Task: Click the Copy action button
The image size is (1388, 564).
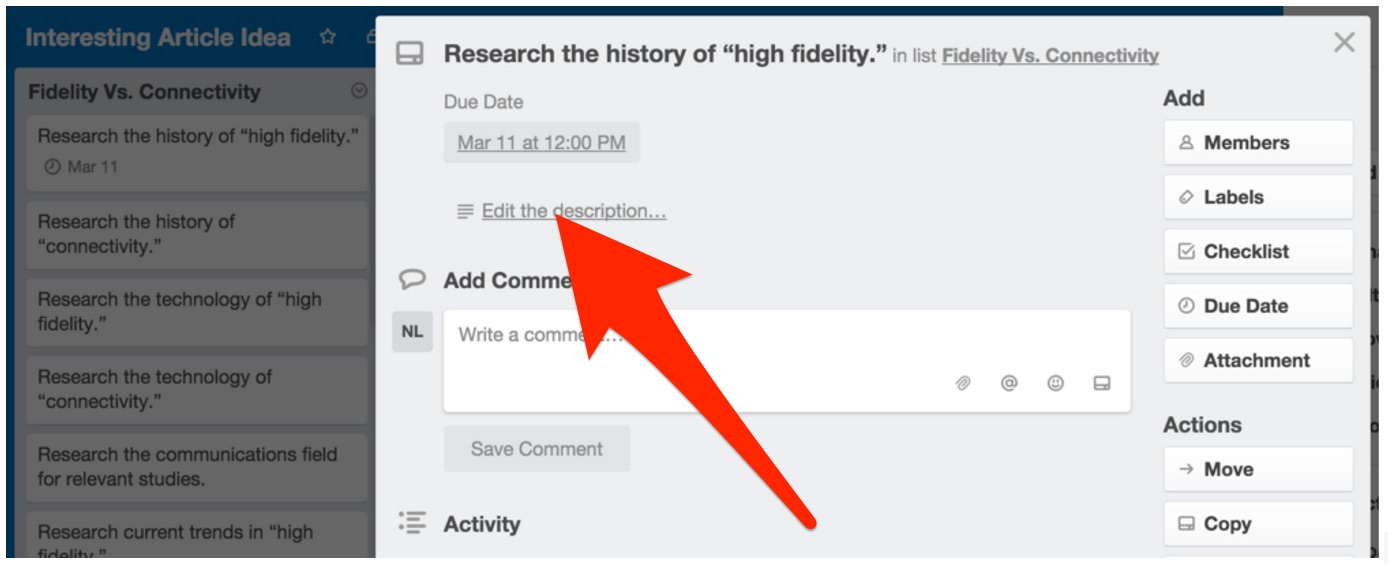Action: pos(1257,524)
